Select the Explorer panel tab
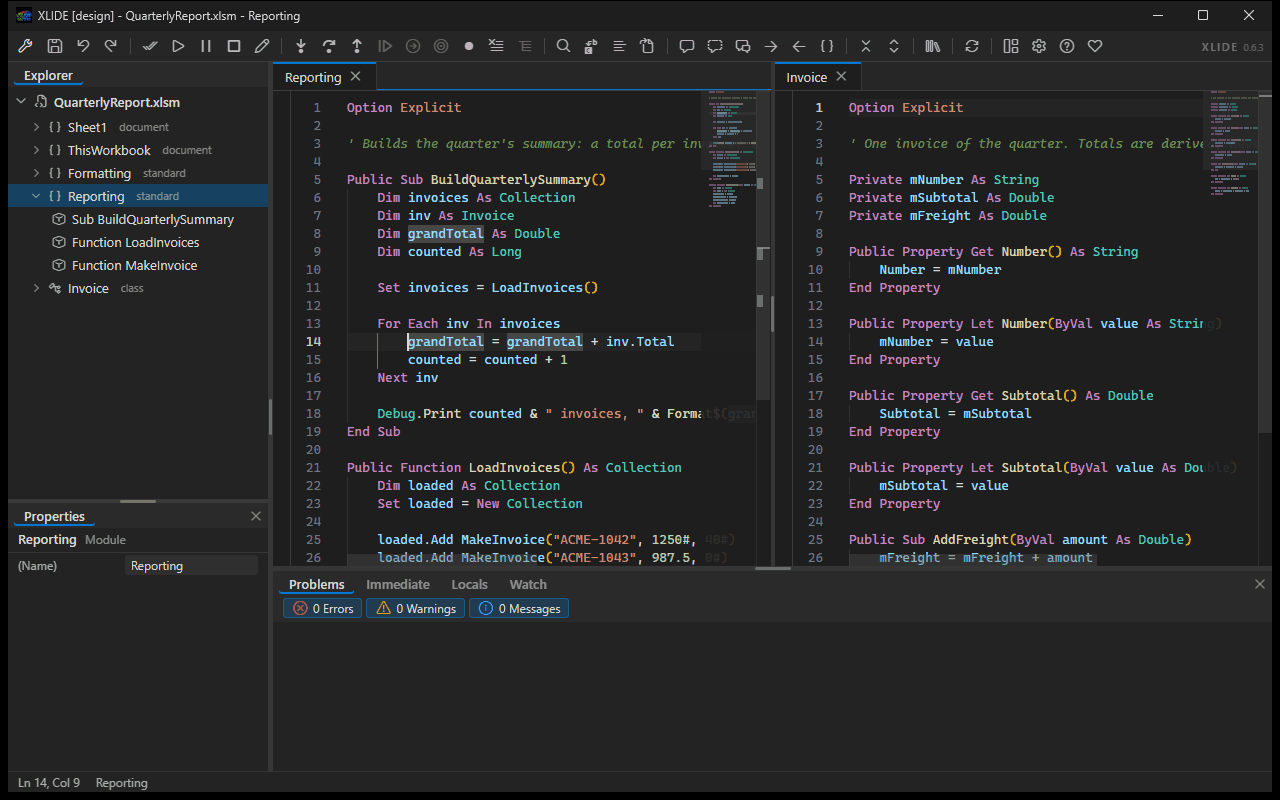 point(48,75)
